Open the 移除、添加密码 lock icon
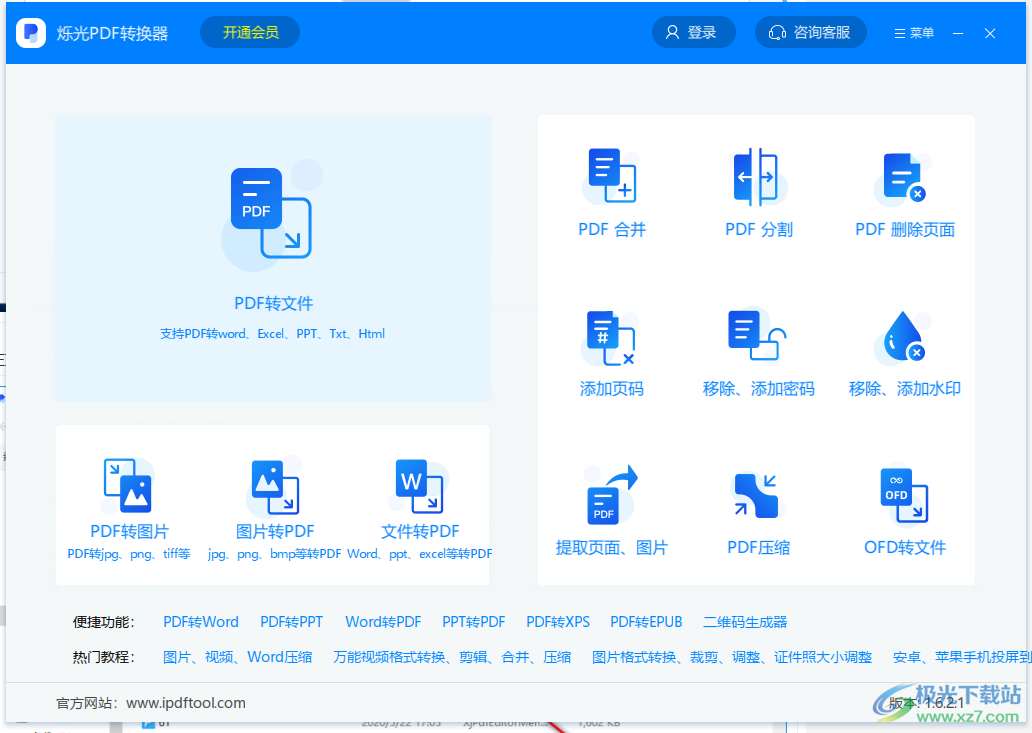Viewport: 1032px width, 733px height. (757, 336)
